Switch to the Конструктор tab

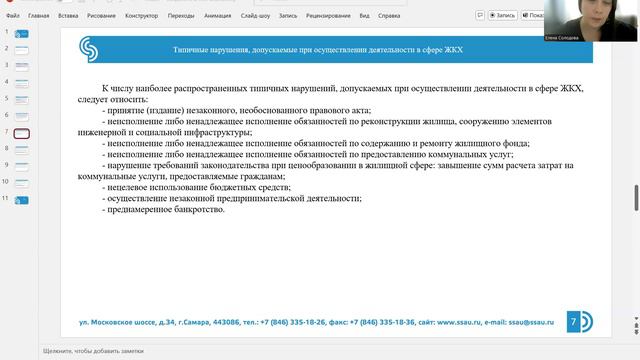point(141,16)
